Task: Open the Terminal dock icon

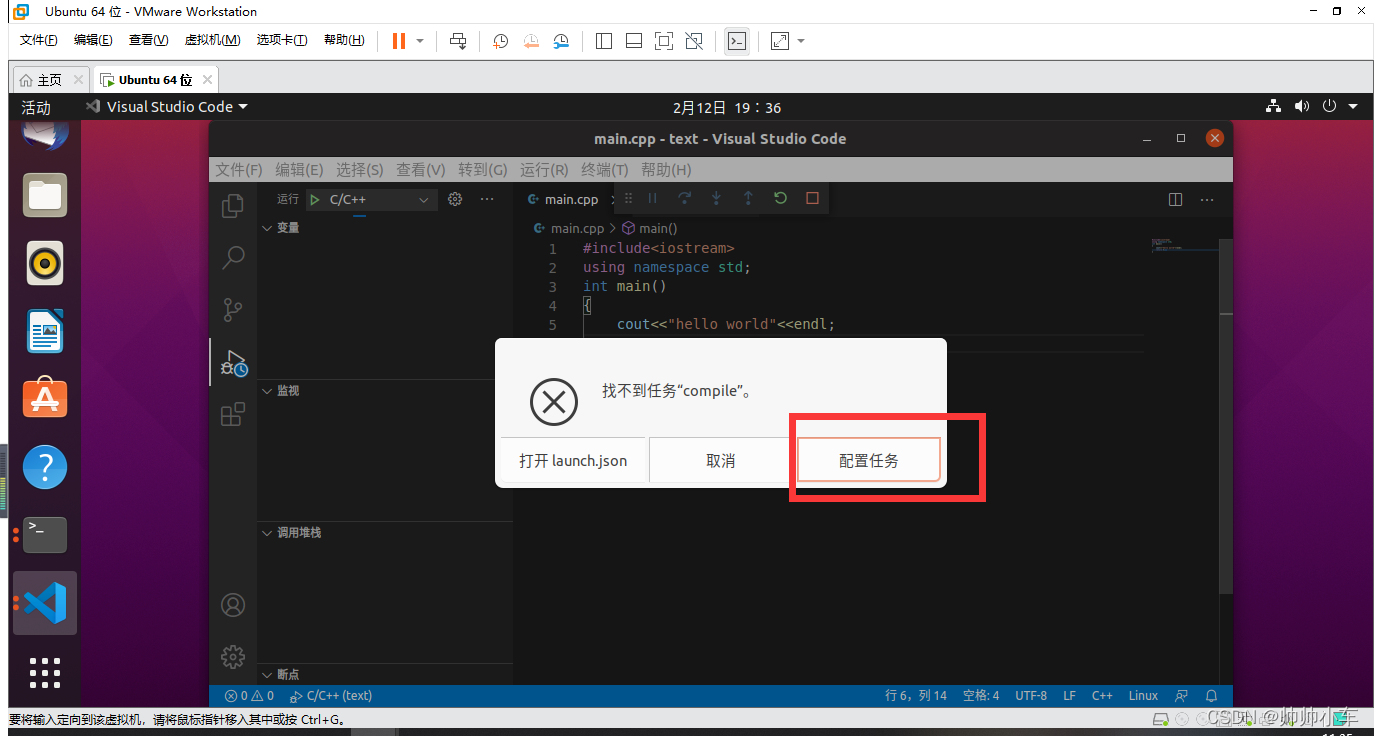Action: point(45,535)
